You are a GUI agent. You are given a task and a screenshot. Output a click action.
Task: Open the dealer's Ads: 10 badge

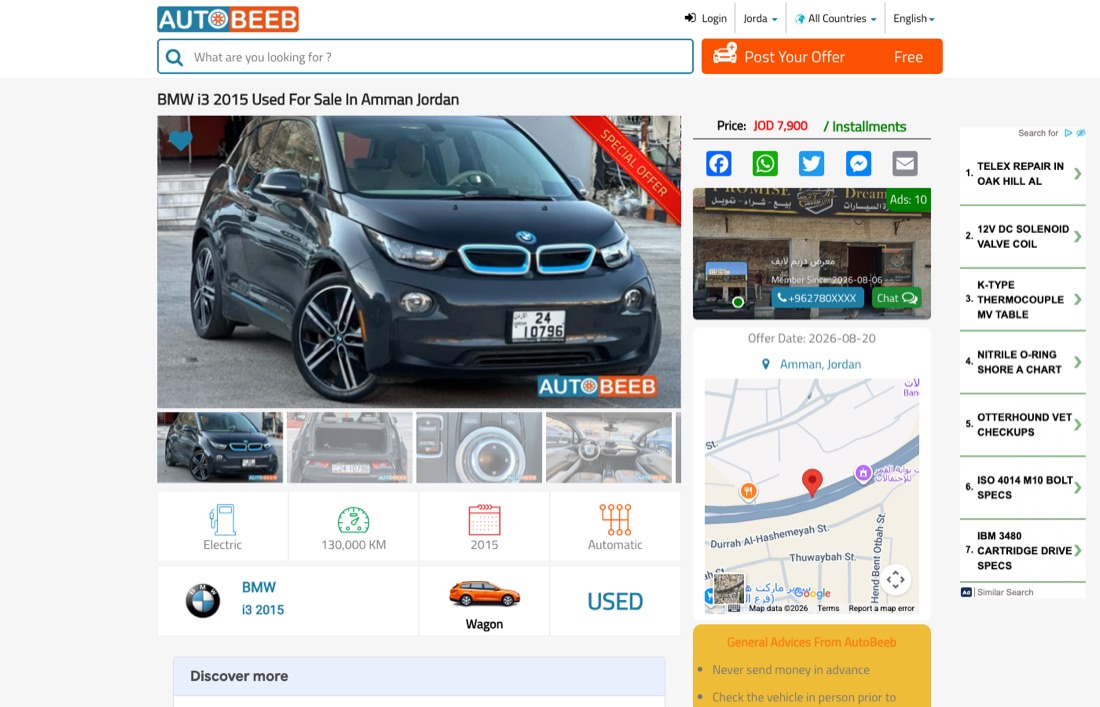(908, 199)
